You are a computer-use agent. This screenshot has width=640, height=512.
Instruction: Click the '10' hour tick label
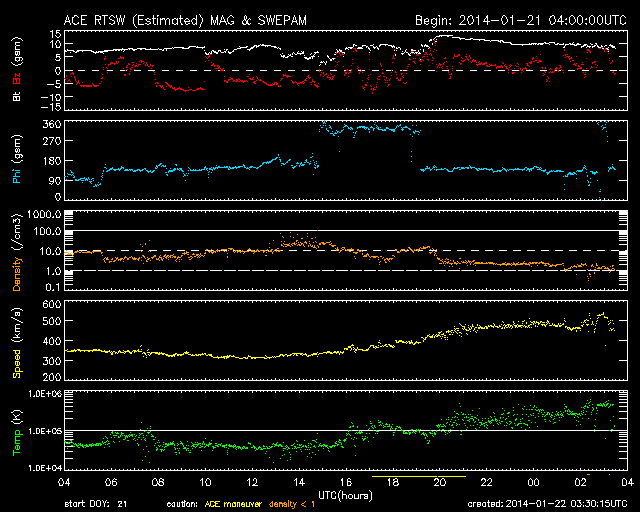pyautogui.click(x=205, y=482)
